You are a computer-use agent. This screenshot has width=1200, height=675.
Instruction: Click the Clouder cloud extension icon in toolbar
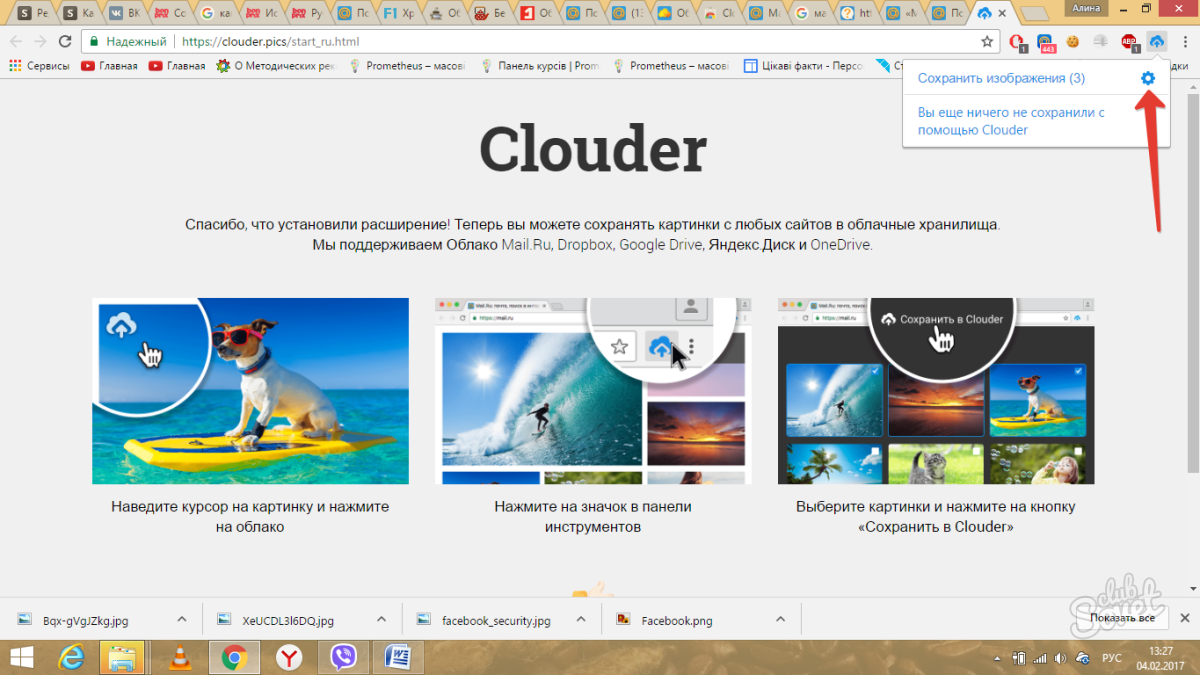point(1157,42)
